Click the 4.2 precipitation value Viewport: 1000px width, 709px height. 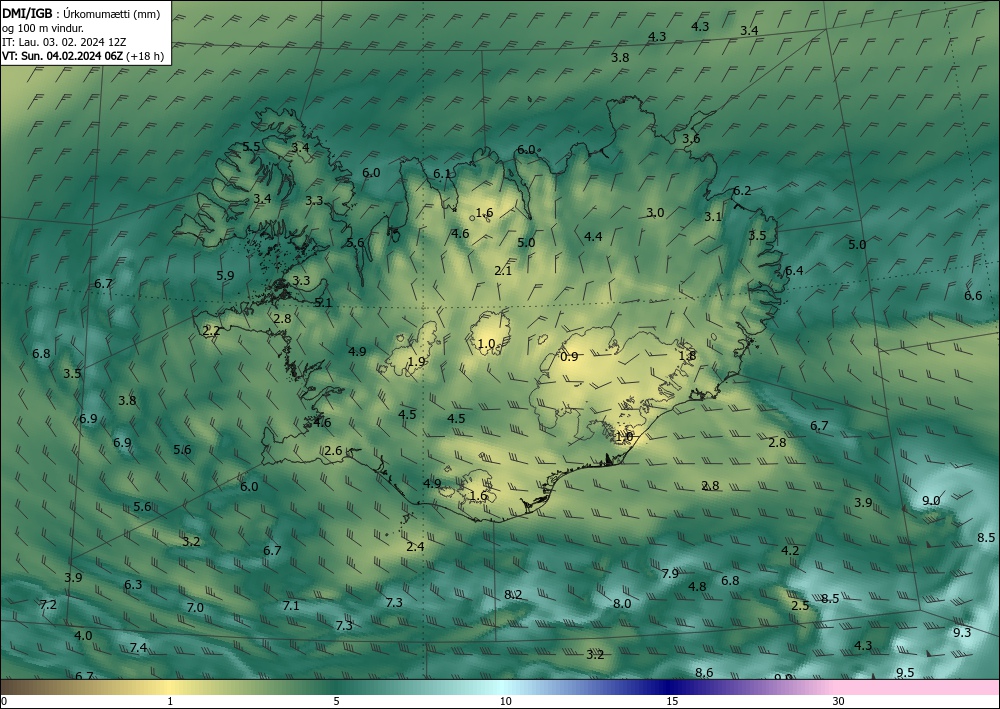(790, 550)
